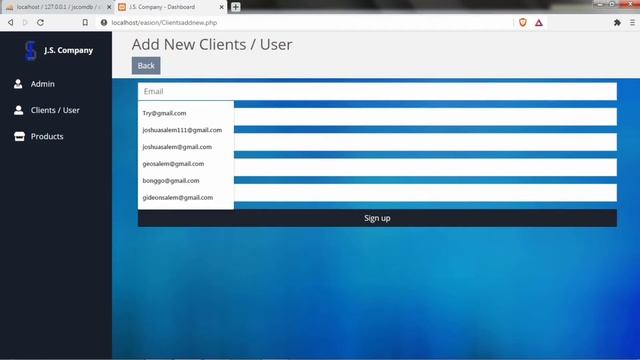Open Brave Shields lion icon

(x=522, y=22)
